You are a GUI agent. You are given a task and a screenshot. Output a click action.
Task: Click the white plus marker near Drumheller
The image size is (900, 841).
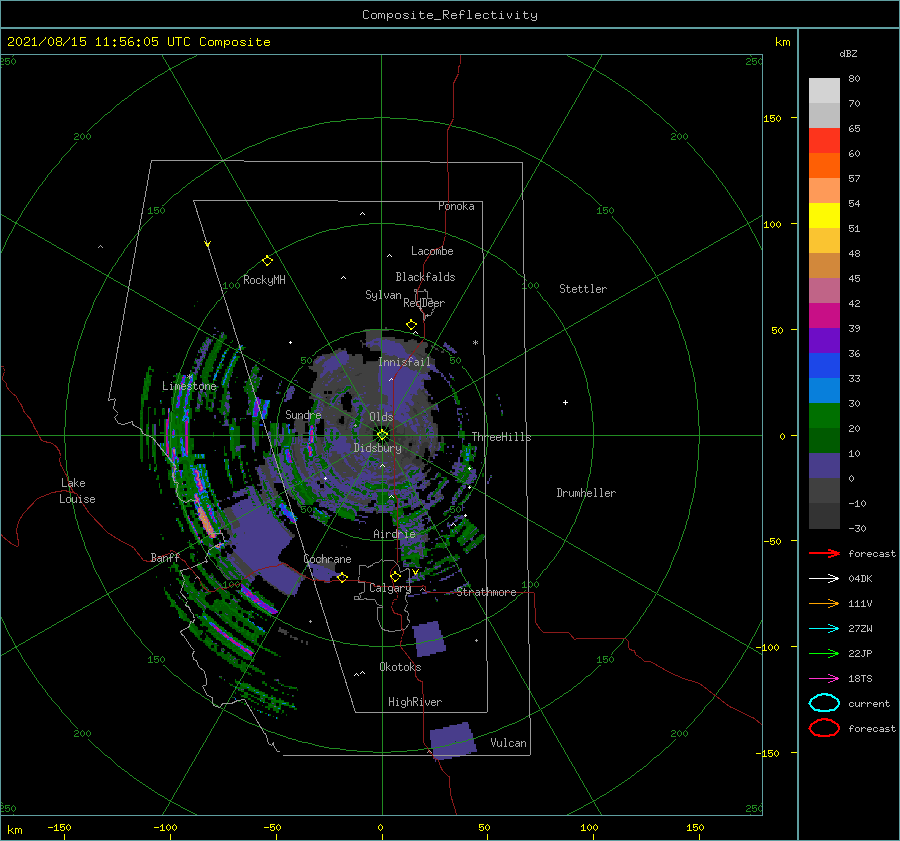[565, 402]
